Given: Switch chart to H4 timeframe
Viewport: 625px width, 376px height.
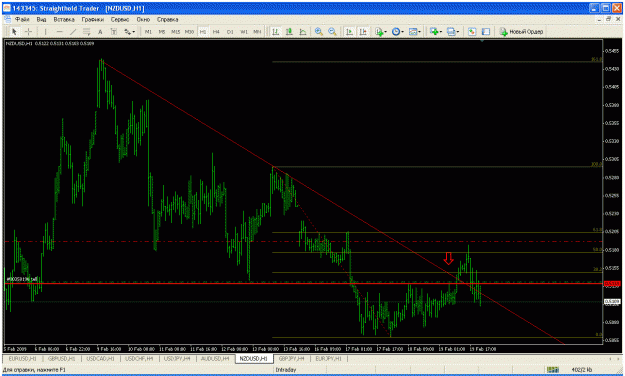Looking at the screenshot, I should (216, 31).
